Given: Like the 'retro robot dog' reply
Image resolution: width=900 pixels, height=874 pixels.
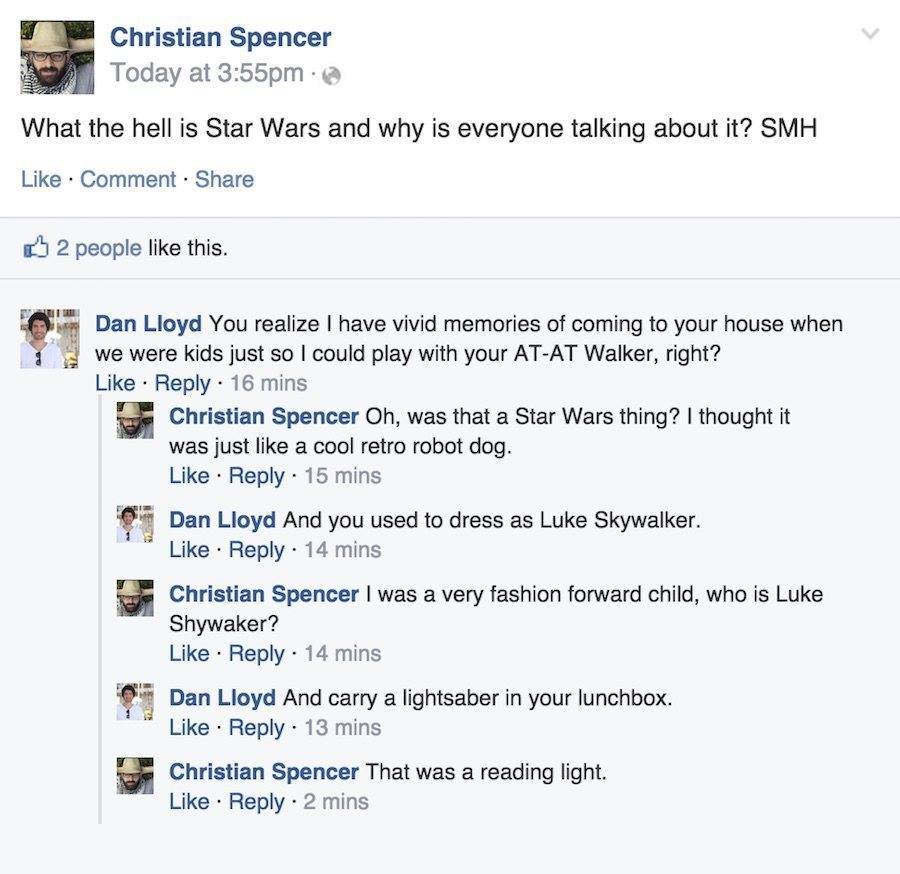Looking at the screenshot, I should [189, 476].
